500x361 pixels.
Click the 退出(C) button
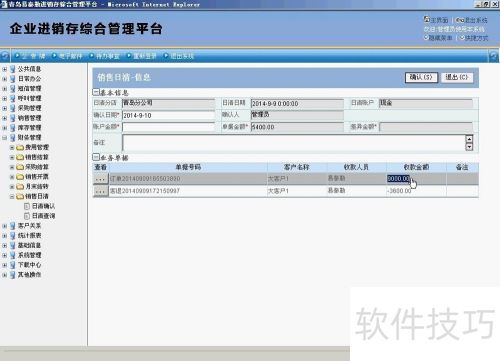[457, 77]
